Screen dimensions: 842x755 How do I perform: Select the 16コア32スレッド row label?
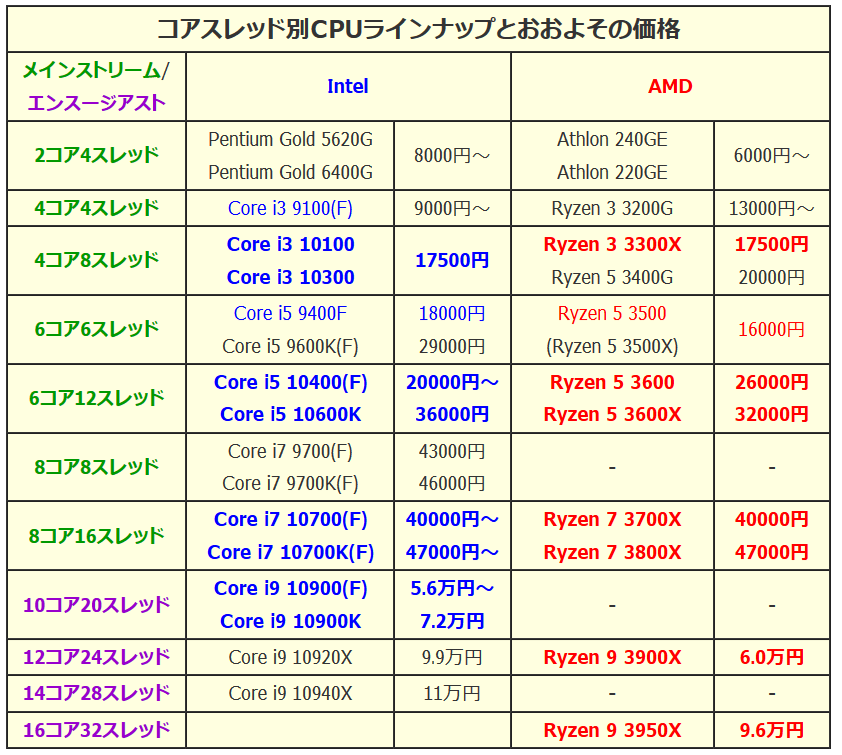97,730
